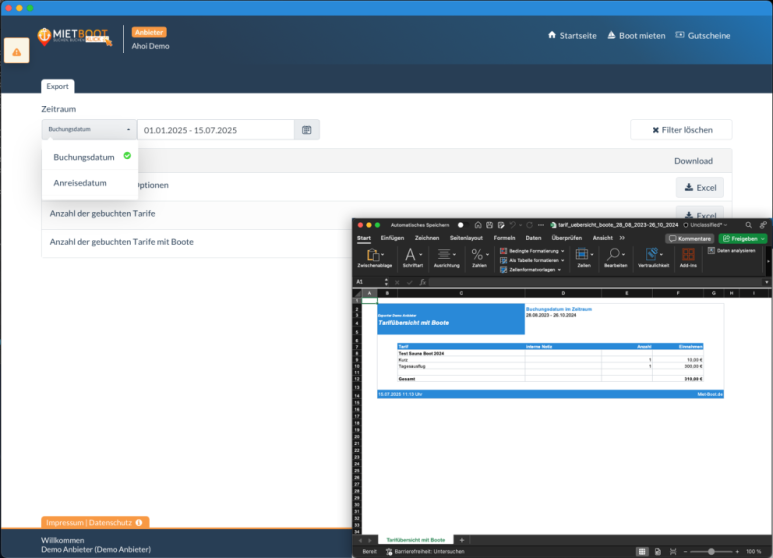Toggle the Automatisches Speichern switch
This screenshot has width=773, height=558.
pyautogui.click(x=461, y=225)
